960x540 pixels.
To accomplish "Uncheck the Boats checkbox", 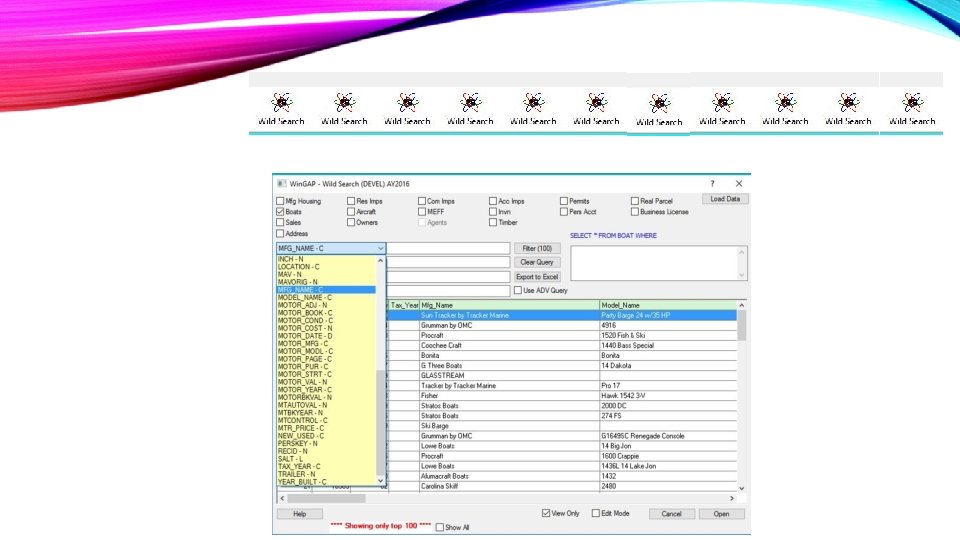I will pos(280,212).
